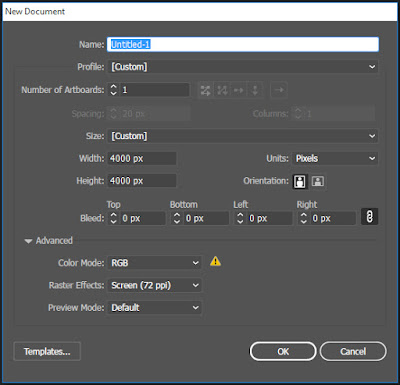Viewport: 400px width, 385px height.
Task: Choose landscape orientation icon
Action: tap(318, 181)
